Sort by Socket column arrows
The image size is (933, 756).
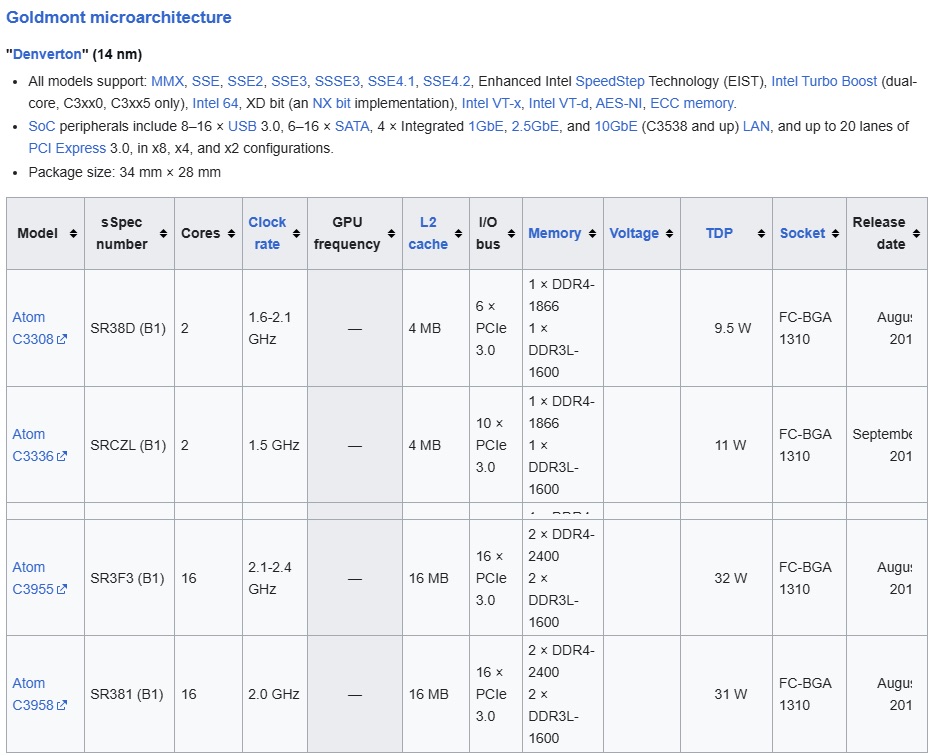click(835, 233)
